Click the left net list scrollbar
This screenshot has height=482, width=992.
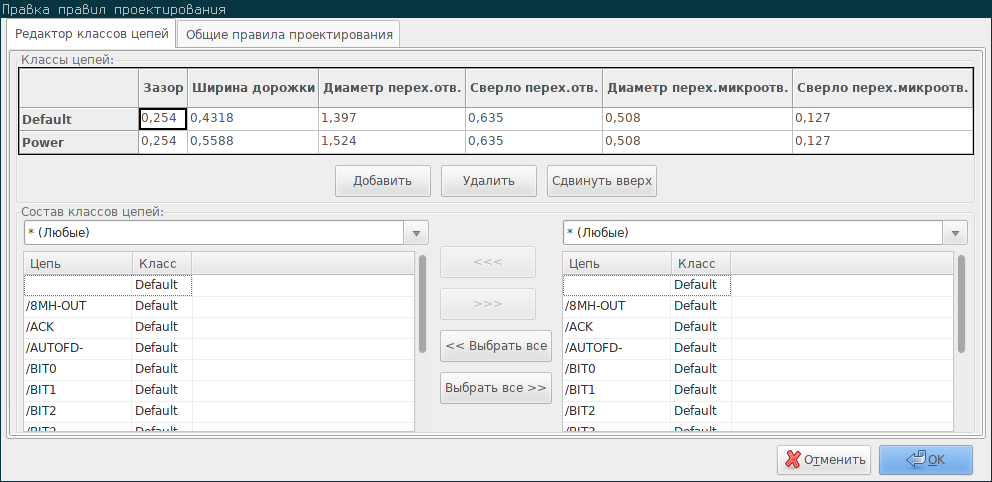coord(422,304)
